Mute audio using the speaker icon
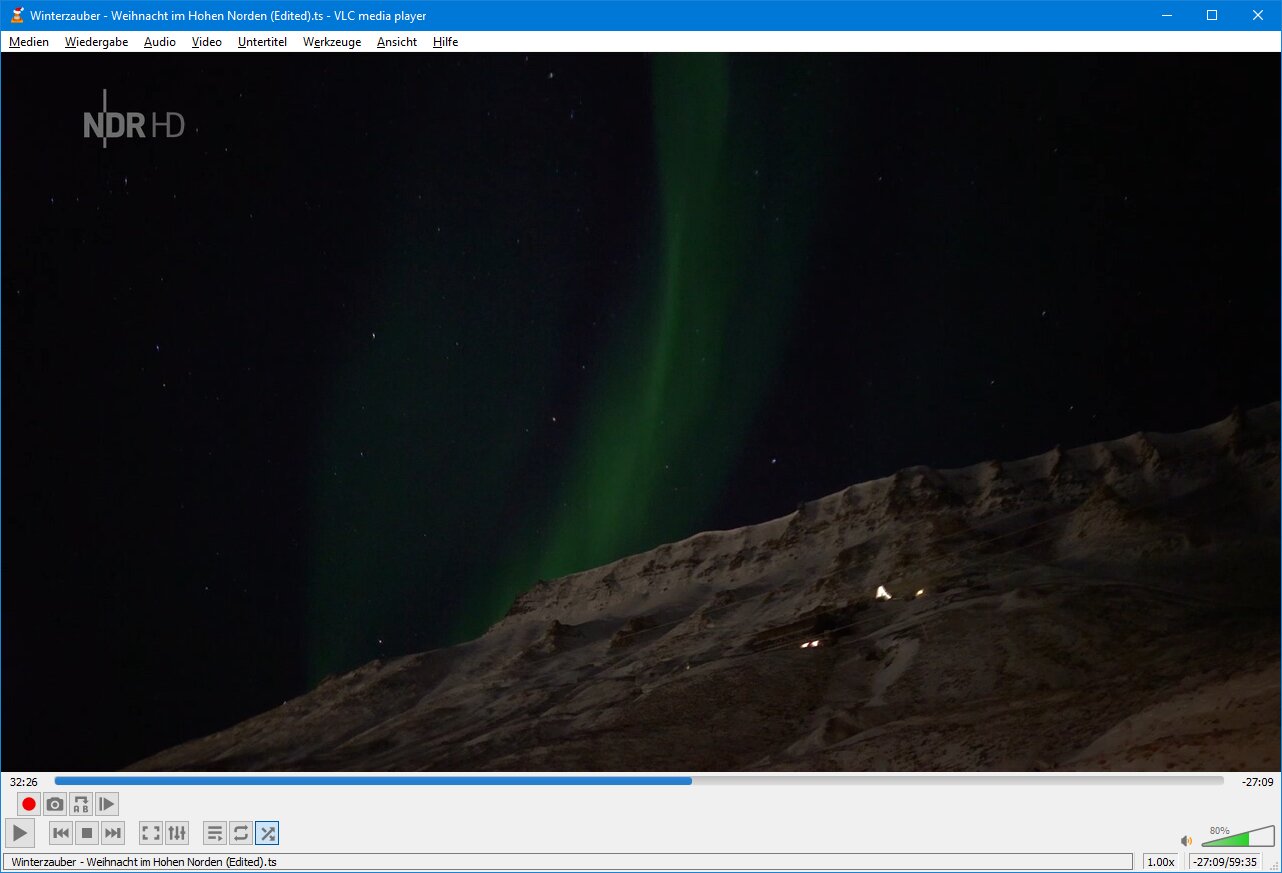Viewport: 1282px width, 873px height. [x=1187, y=841]
